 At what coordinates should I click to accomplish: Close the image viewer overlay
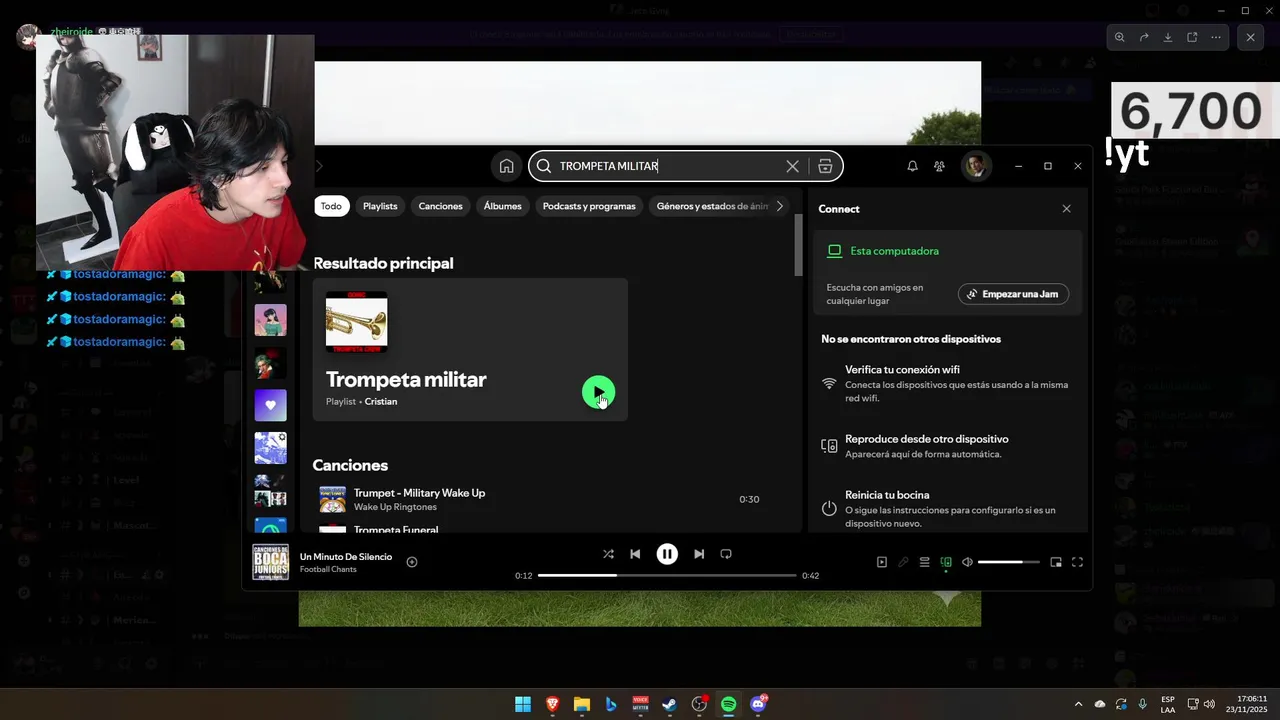click(1250, 37)
